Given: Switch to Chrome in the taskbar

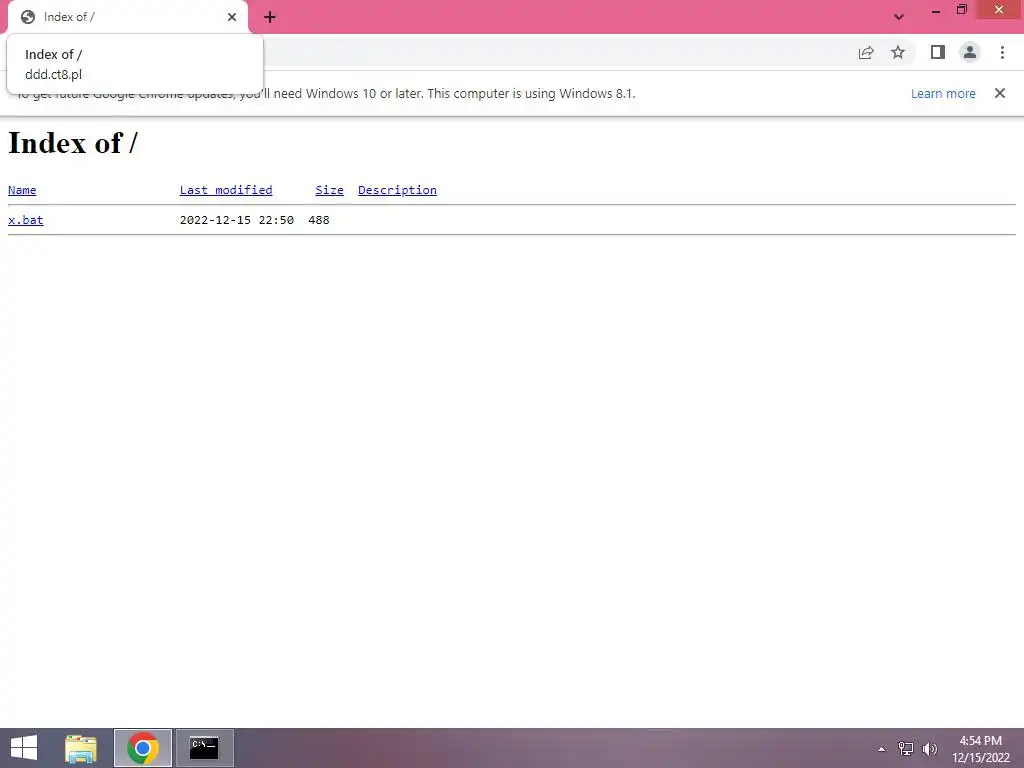Looking at the screenshot, I should coord(143,748).
